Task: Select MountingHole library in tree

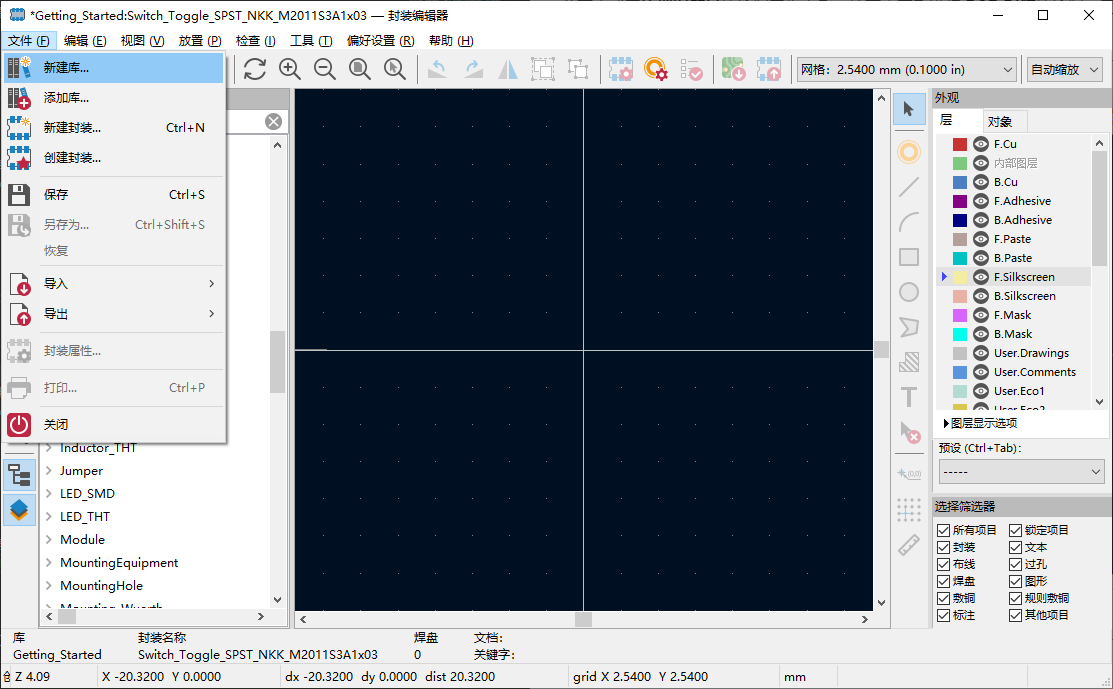Action: (102, 585)
